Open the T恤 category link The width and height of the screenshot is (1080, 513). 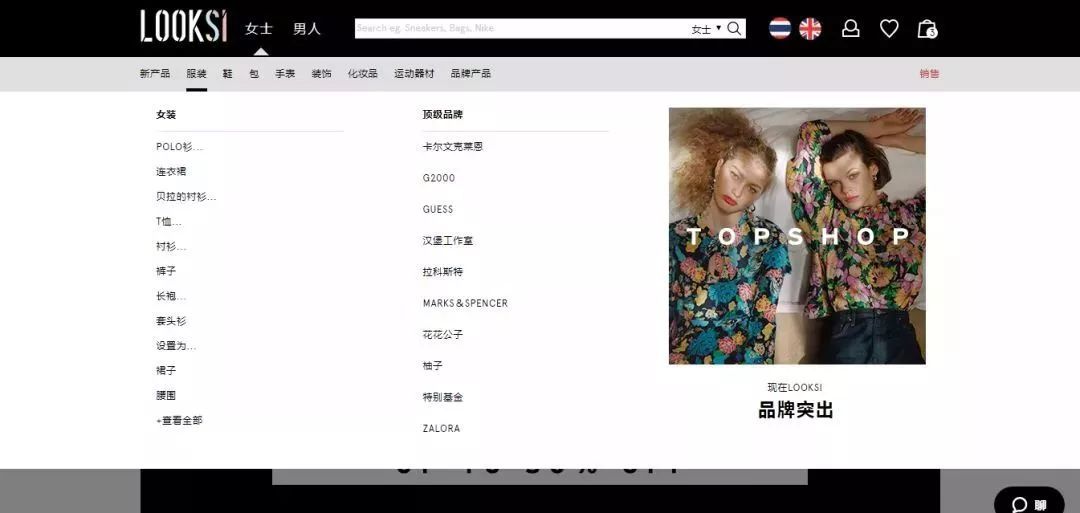(169, 222)
